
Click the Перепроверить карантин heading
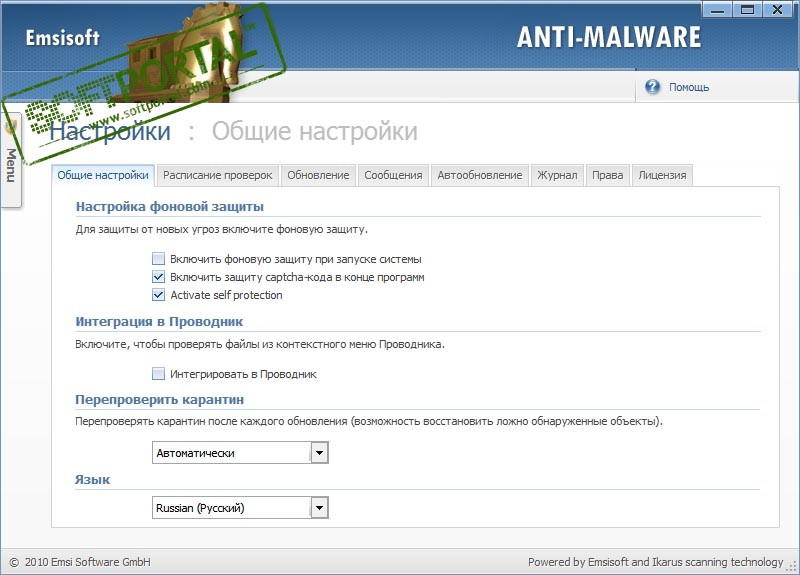coord(160,399)
